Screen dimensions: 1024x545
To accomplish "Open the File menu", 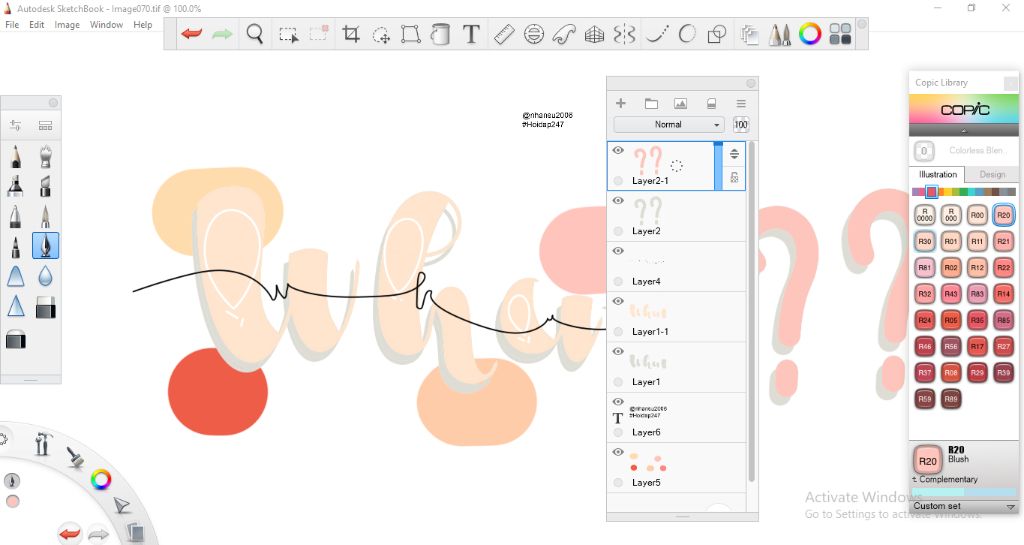I will click(12, 25).
